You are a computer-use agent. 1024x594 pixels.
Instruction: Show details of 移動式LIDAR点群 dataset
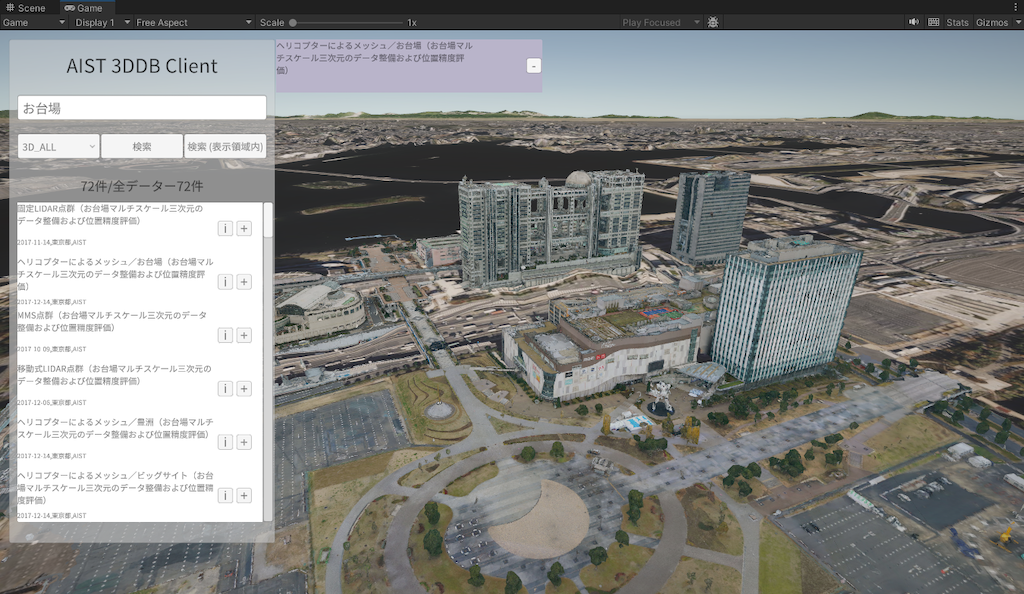[225, 389]
